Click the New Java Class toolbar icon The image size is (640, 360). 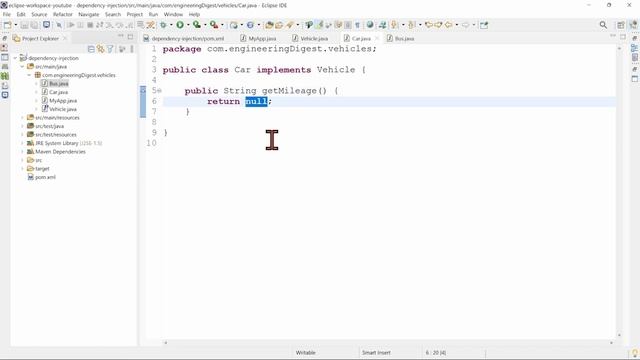click(250, 25)
